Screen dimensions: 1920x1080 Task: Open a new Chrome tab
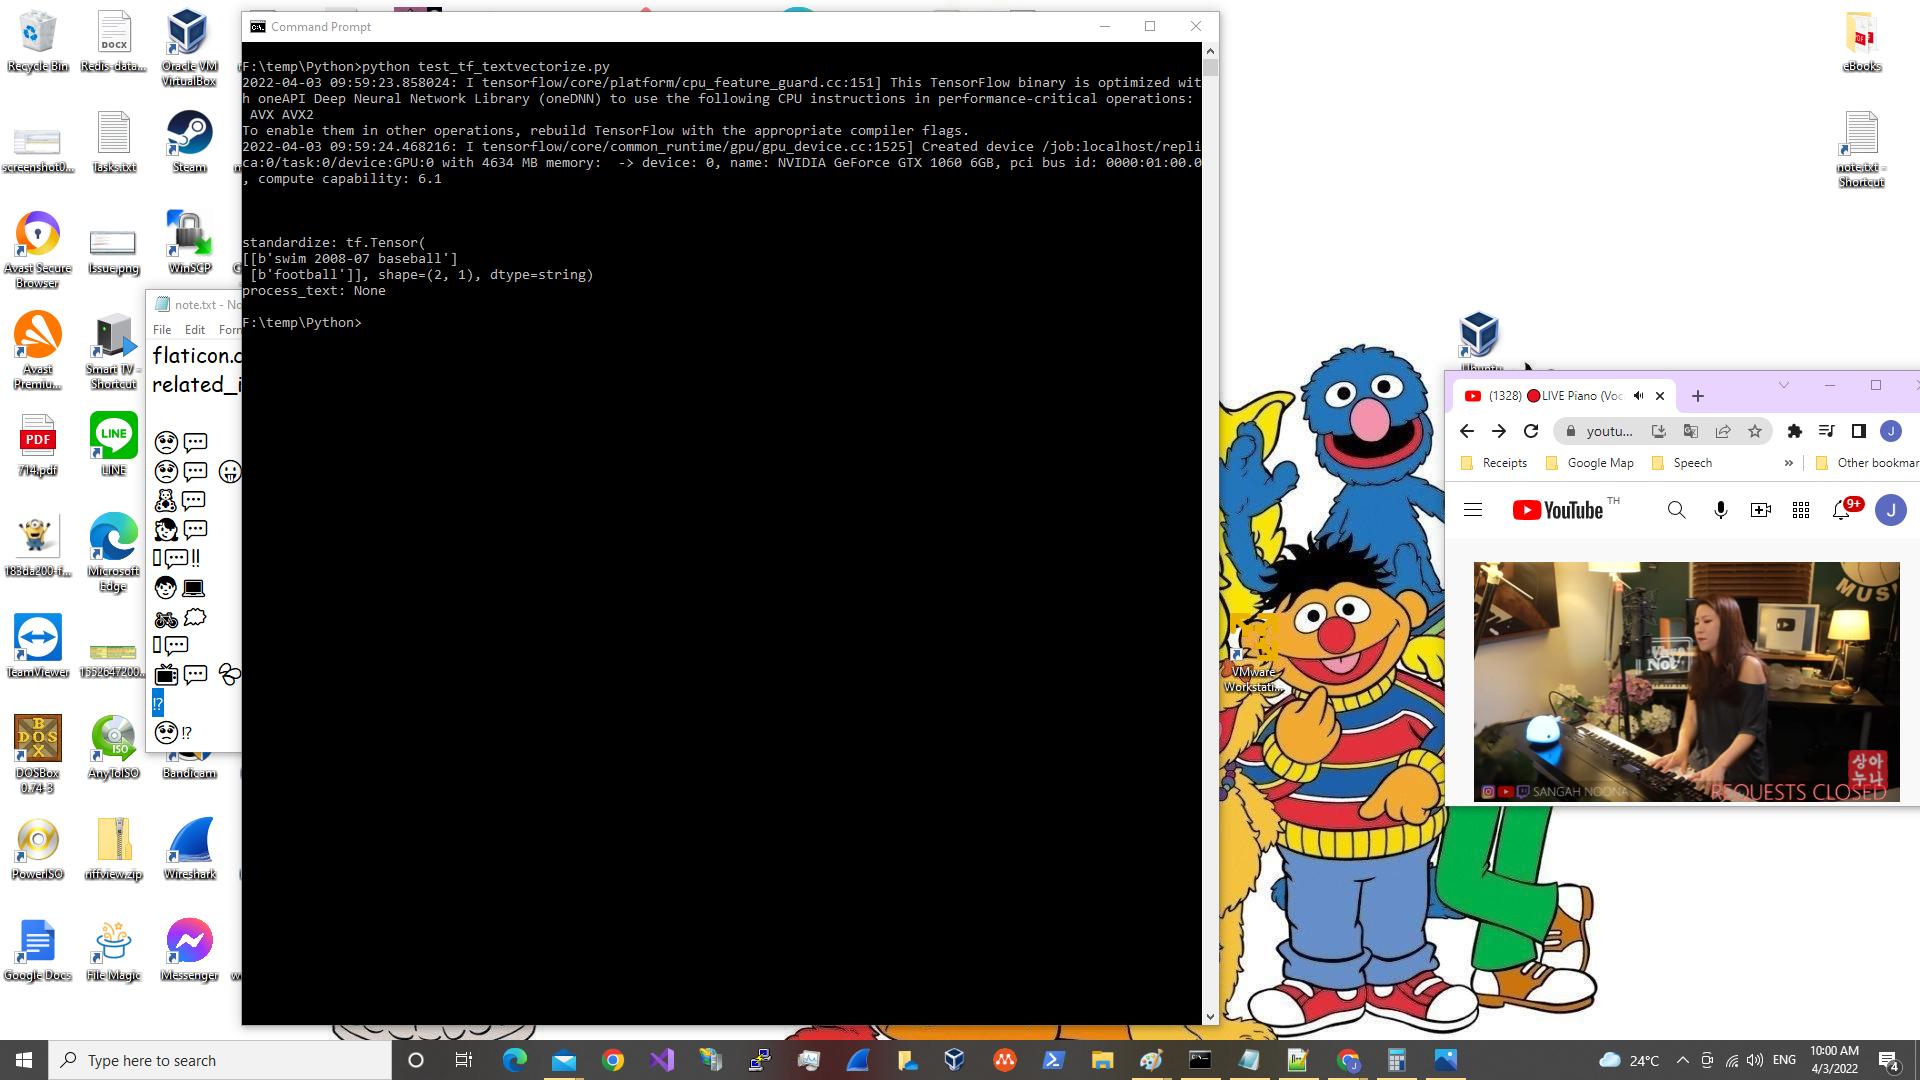click(1698, 396)
